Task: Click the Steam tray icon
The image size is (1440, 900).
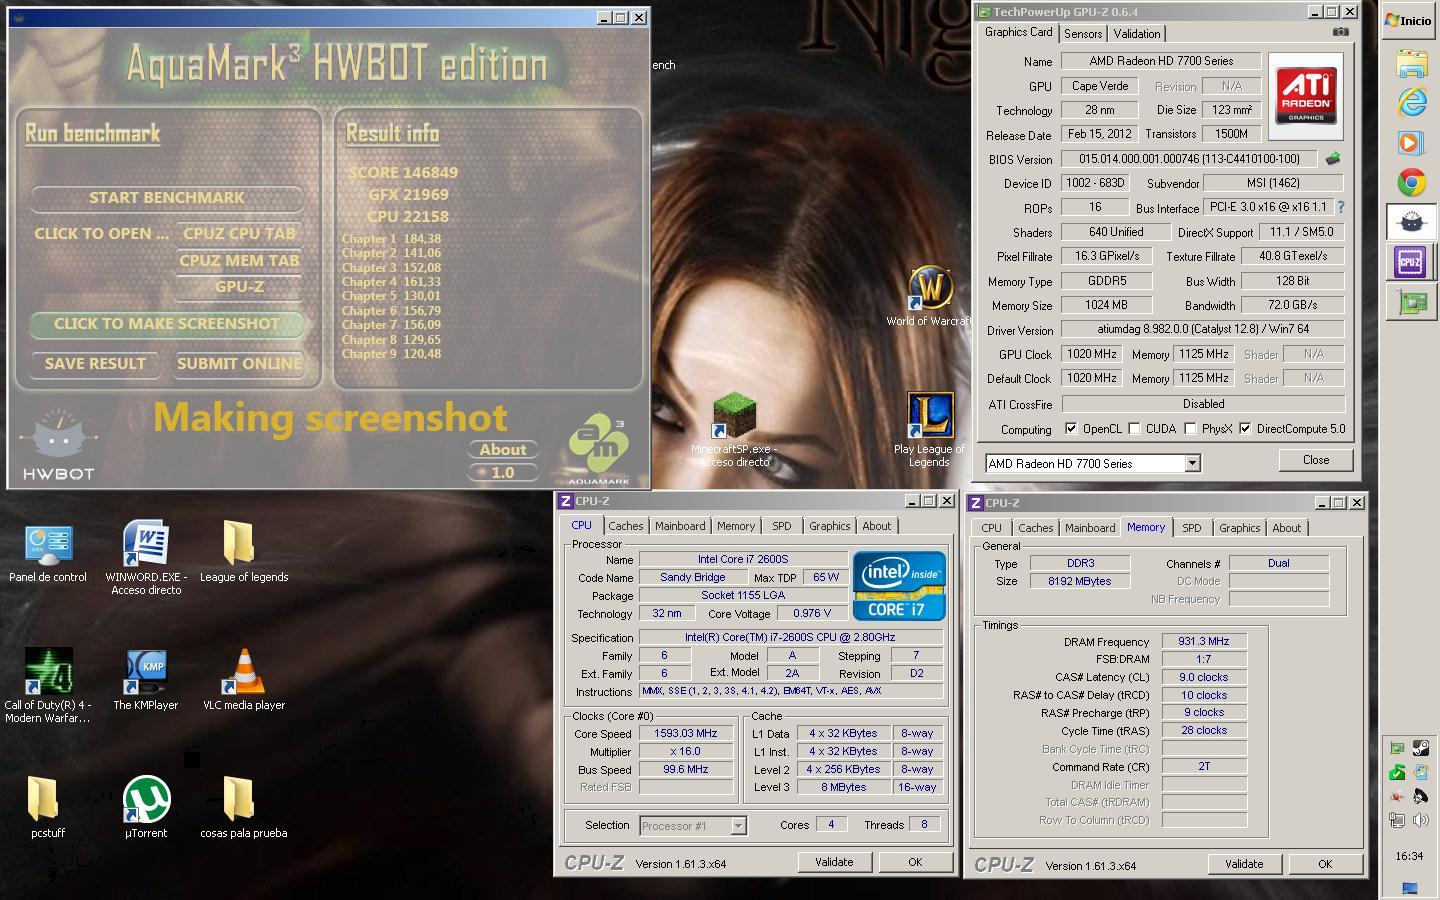Action: (x=1420, y=748)
